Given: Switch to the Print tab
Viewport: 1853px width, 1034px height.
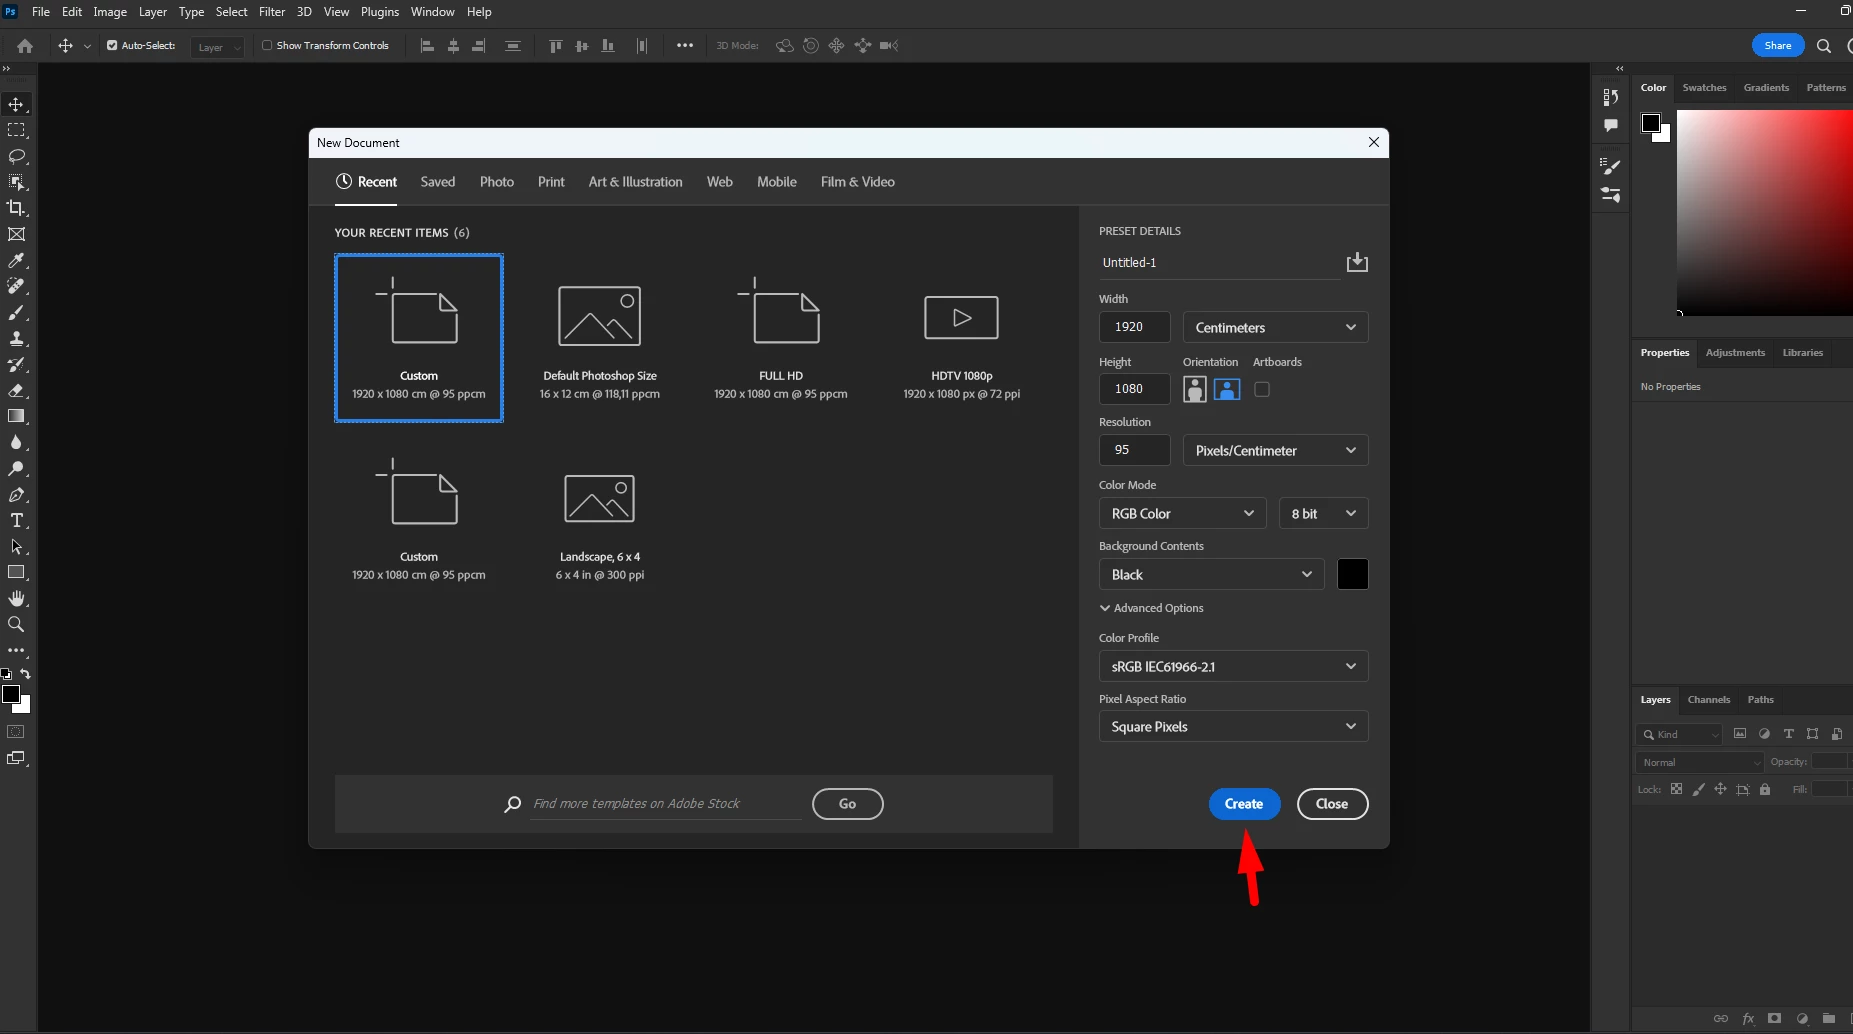Looking at the screenshot, I should (x=551, y=182).
